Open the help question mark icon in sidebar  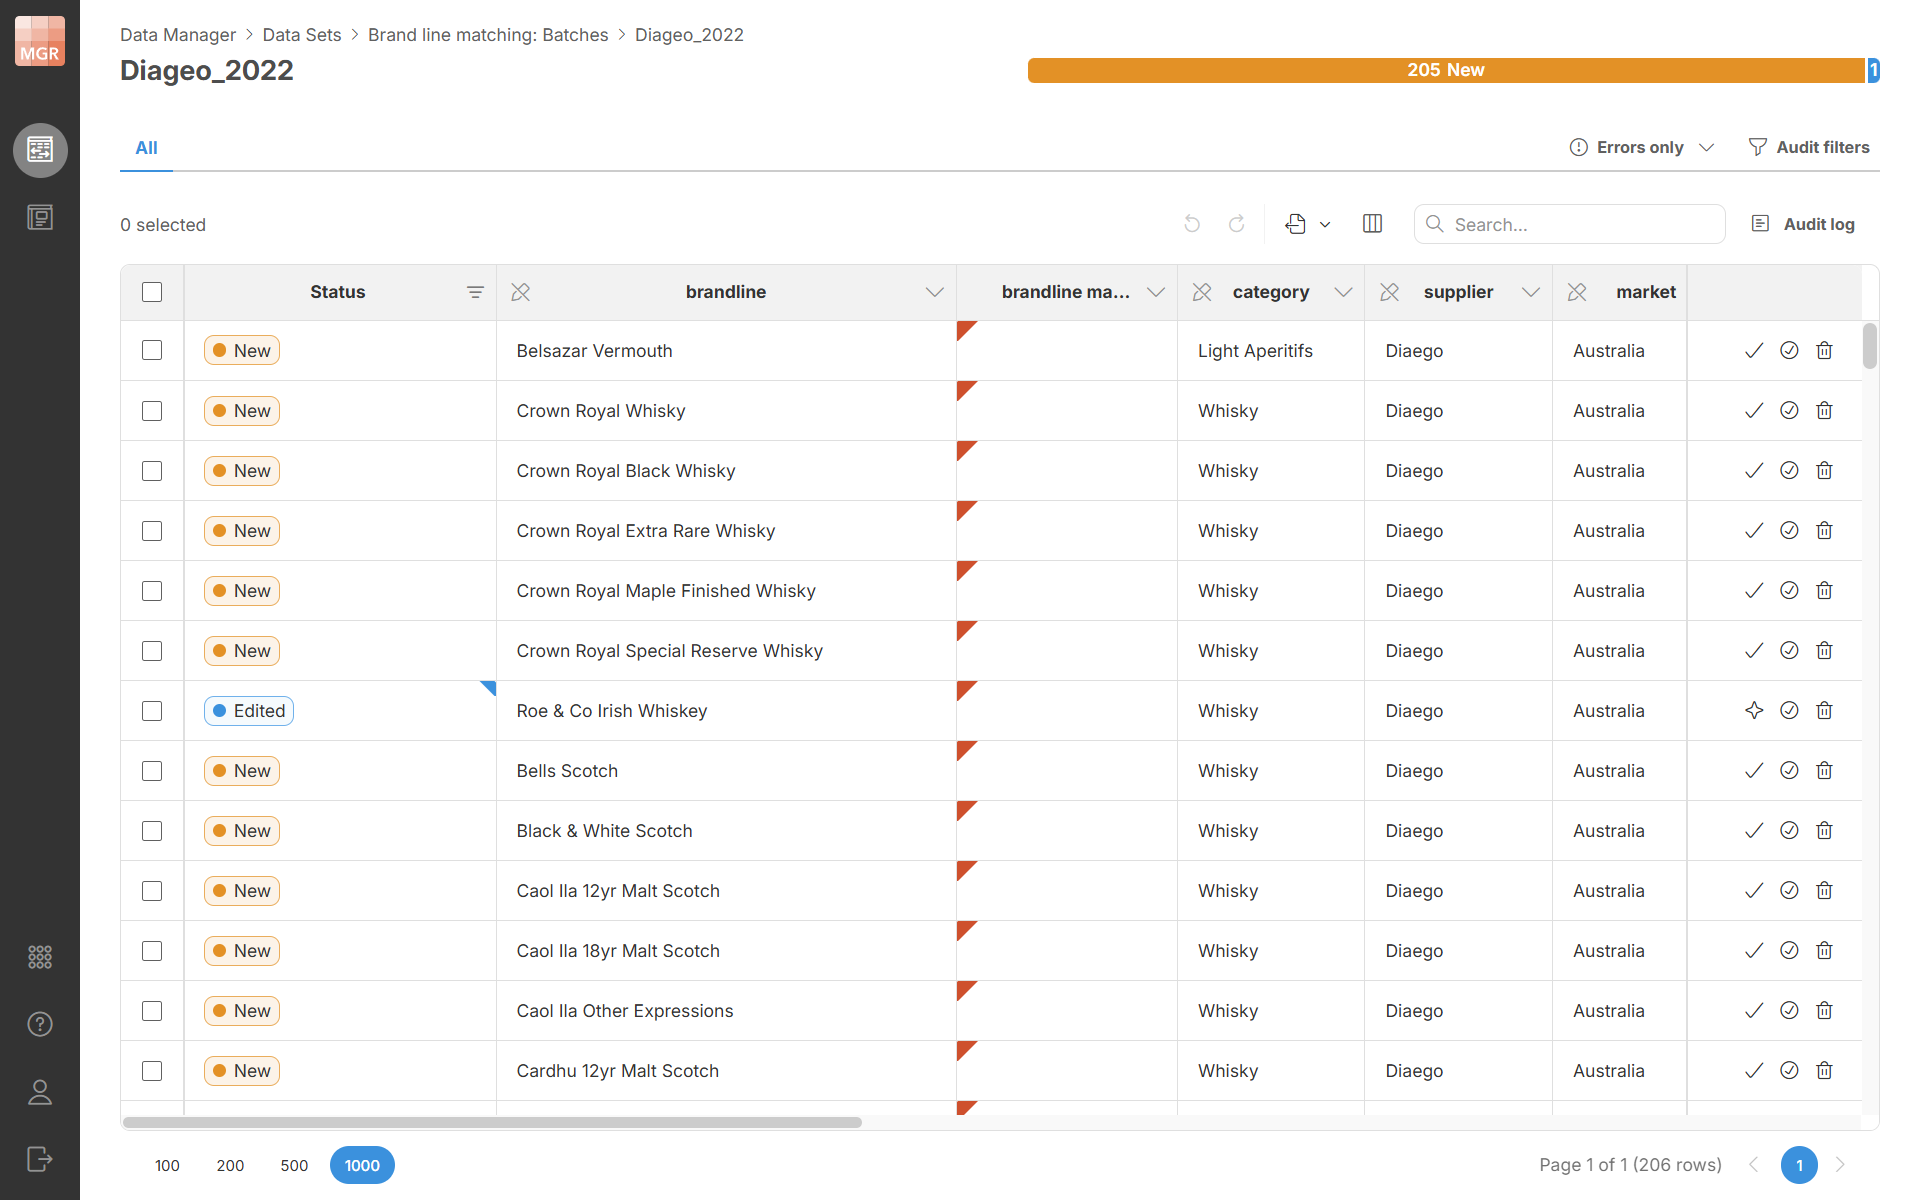tap(40, 1024)
